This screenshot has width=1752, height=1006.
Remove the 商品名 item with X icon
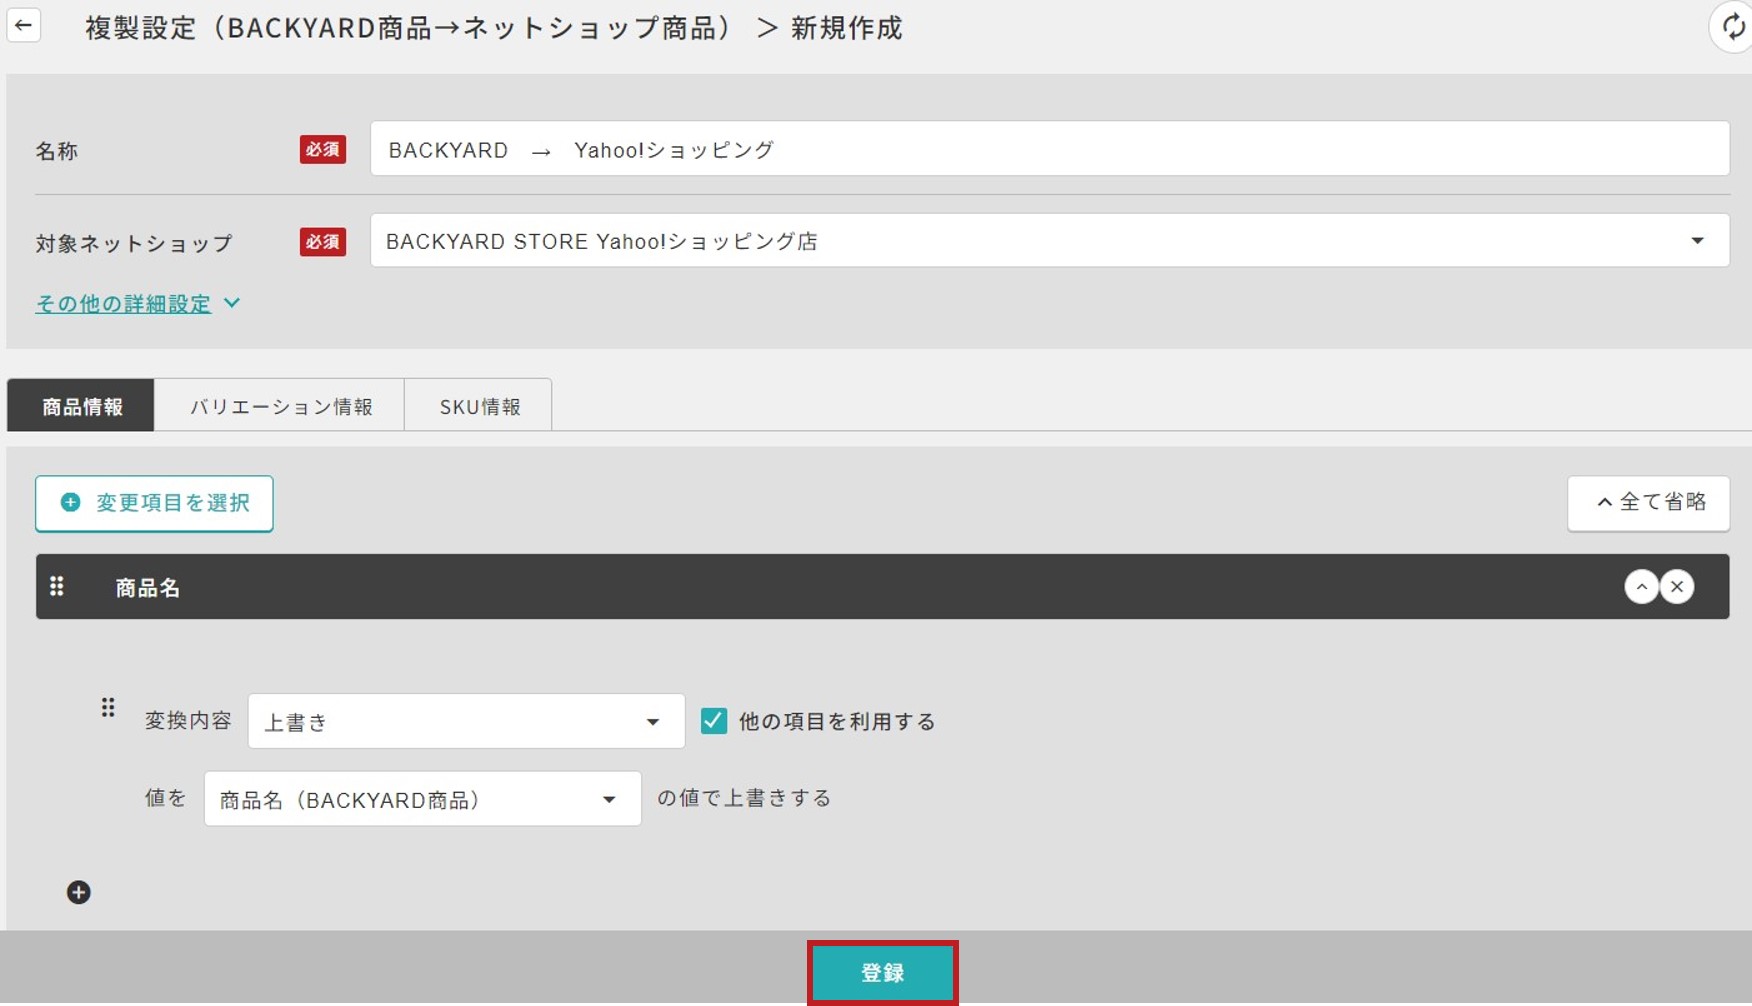[1677, 587]
